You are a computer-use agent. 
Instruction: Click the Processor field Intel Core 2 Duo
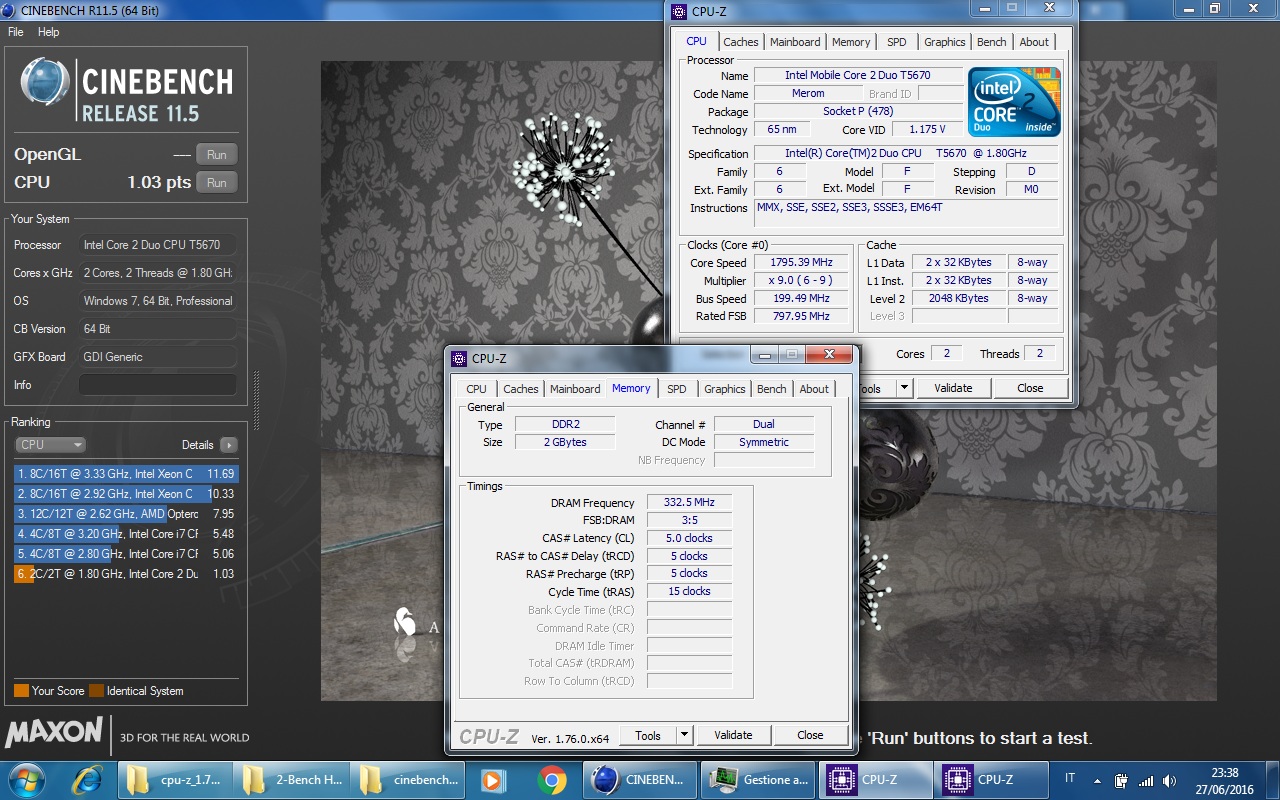point(158,245)
